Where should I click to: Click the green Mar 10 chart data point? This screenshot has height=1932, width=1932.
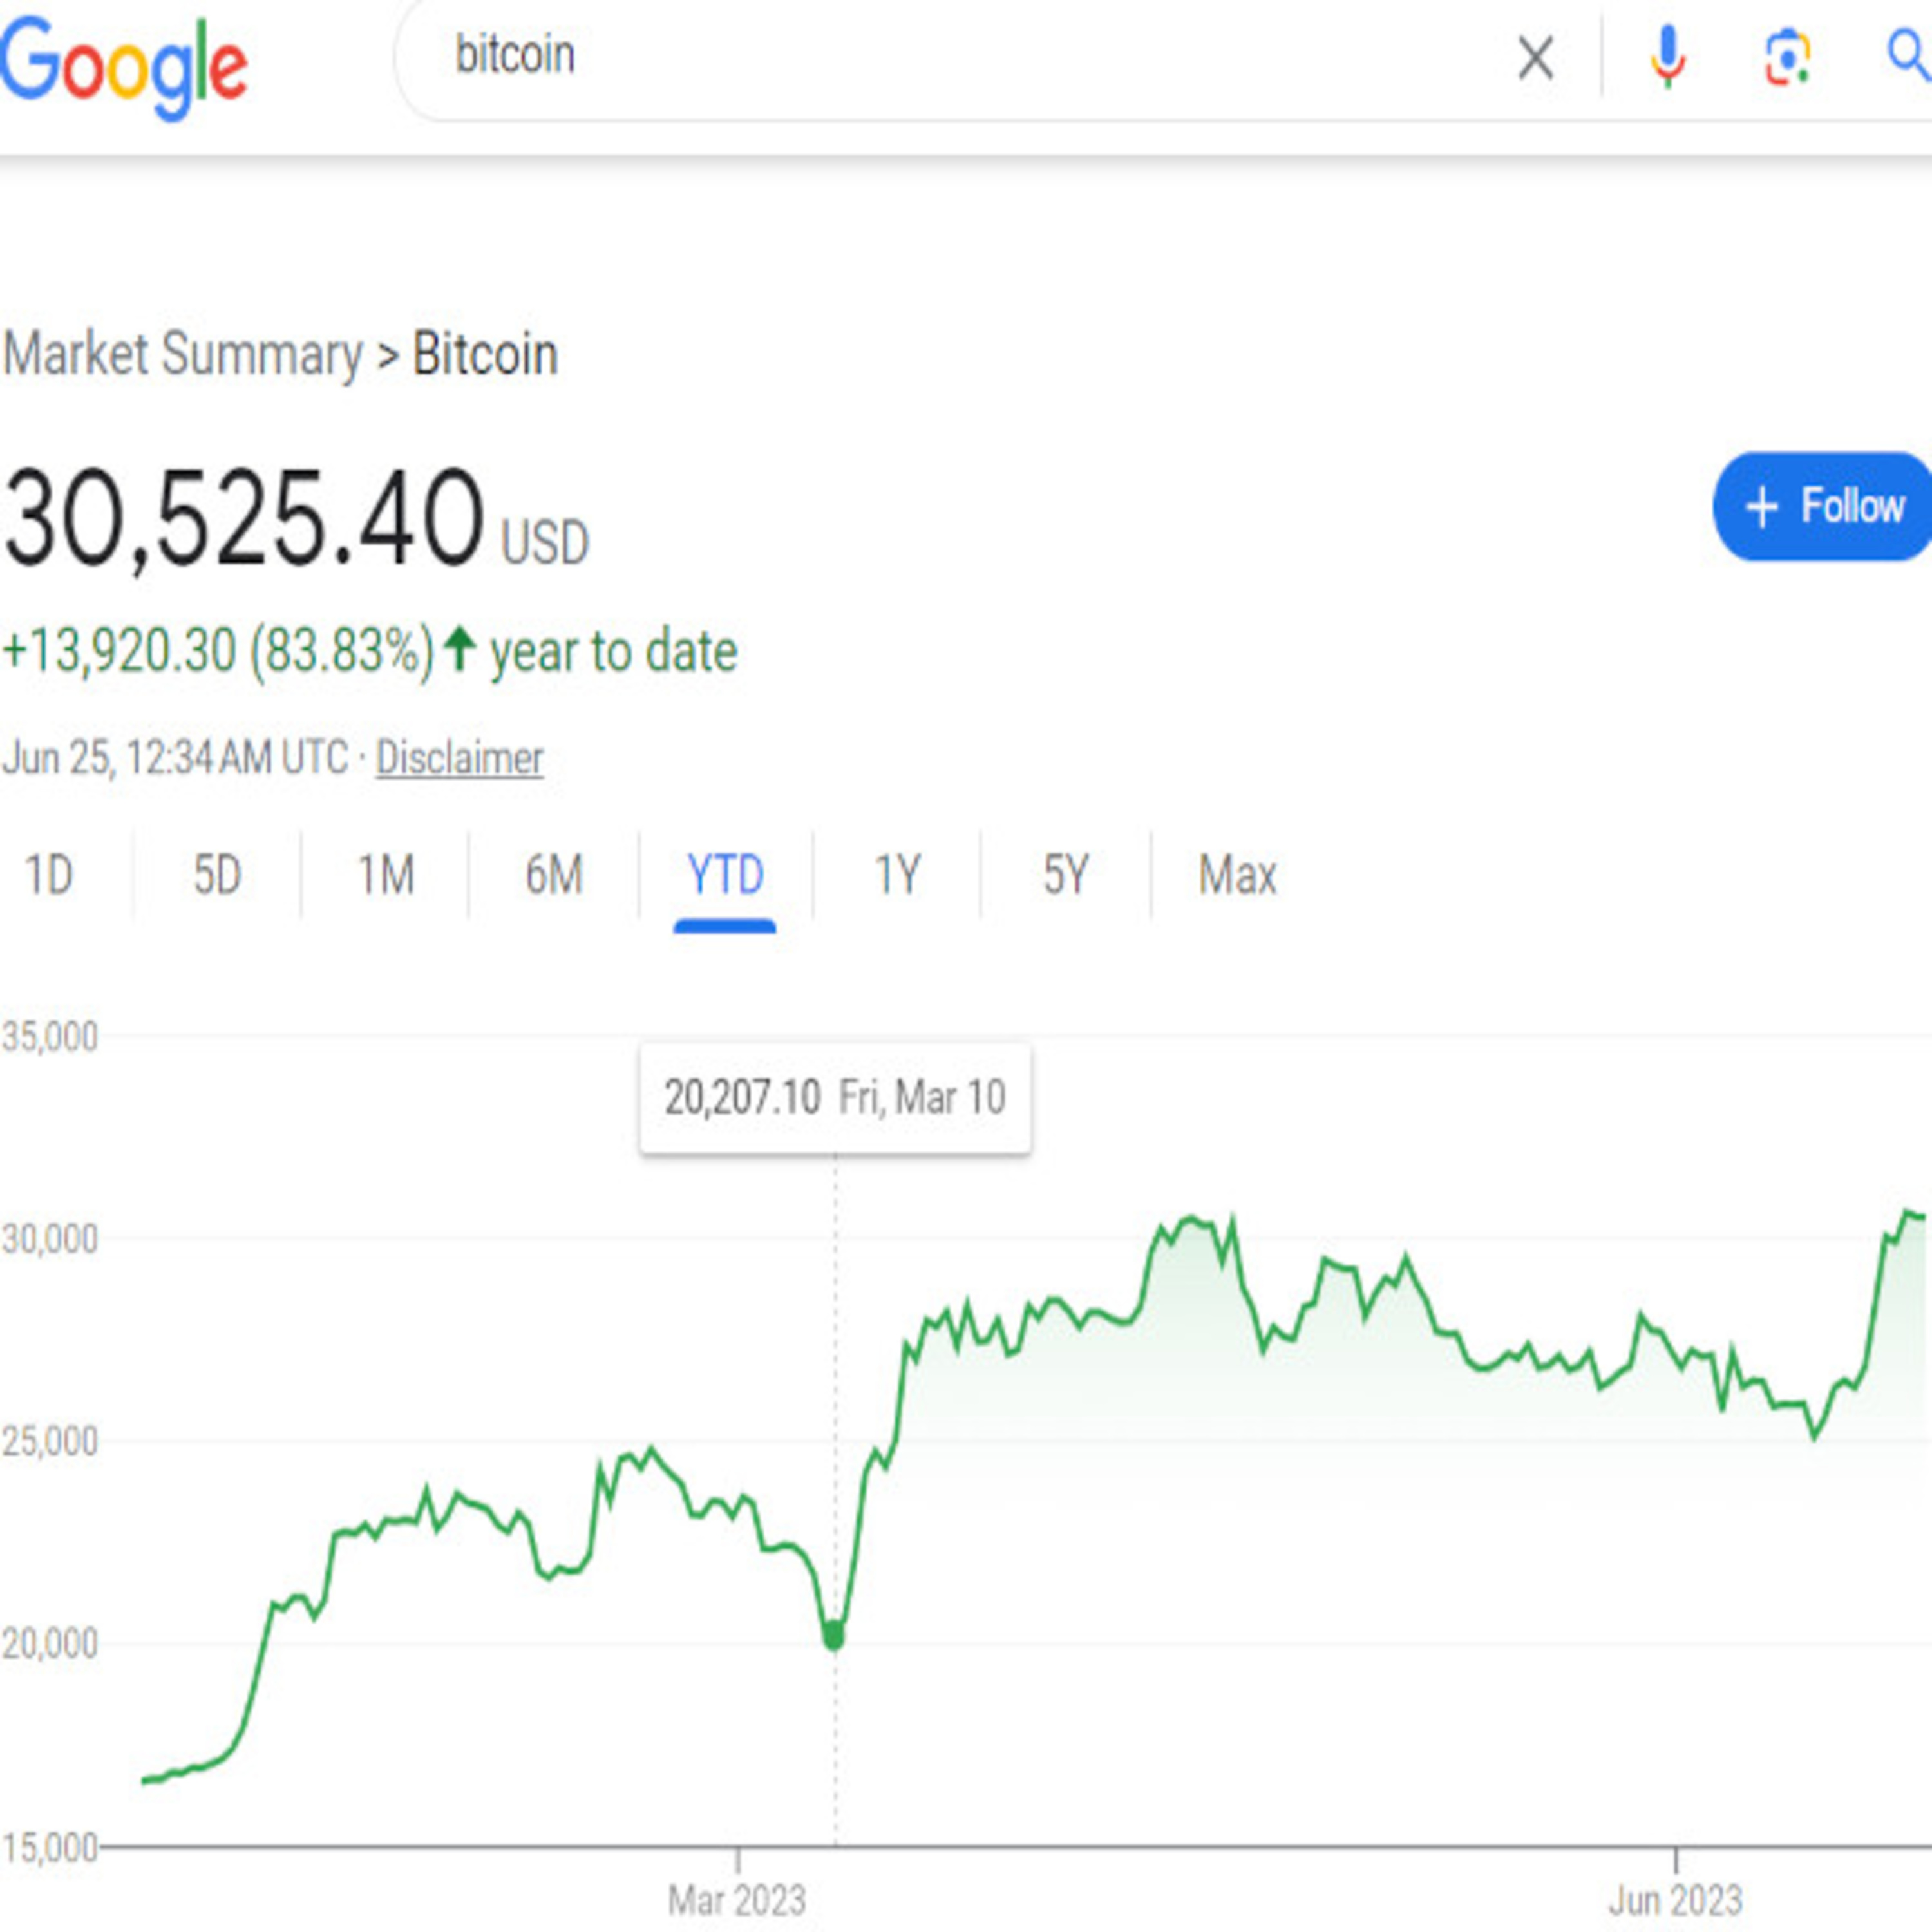coord(833,1636)
